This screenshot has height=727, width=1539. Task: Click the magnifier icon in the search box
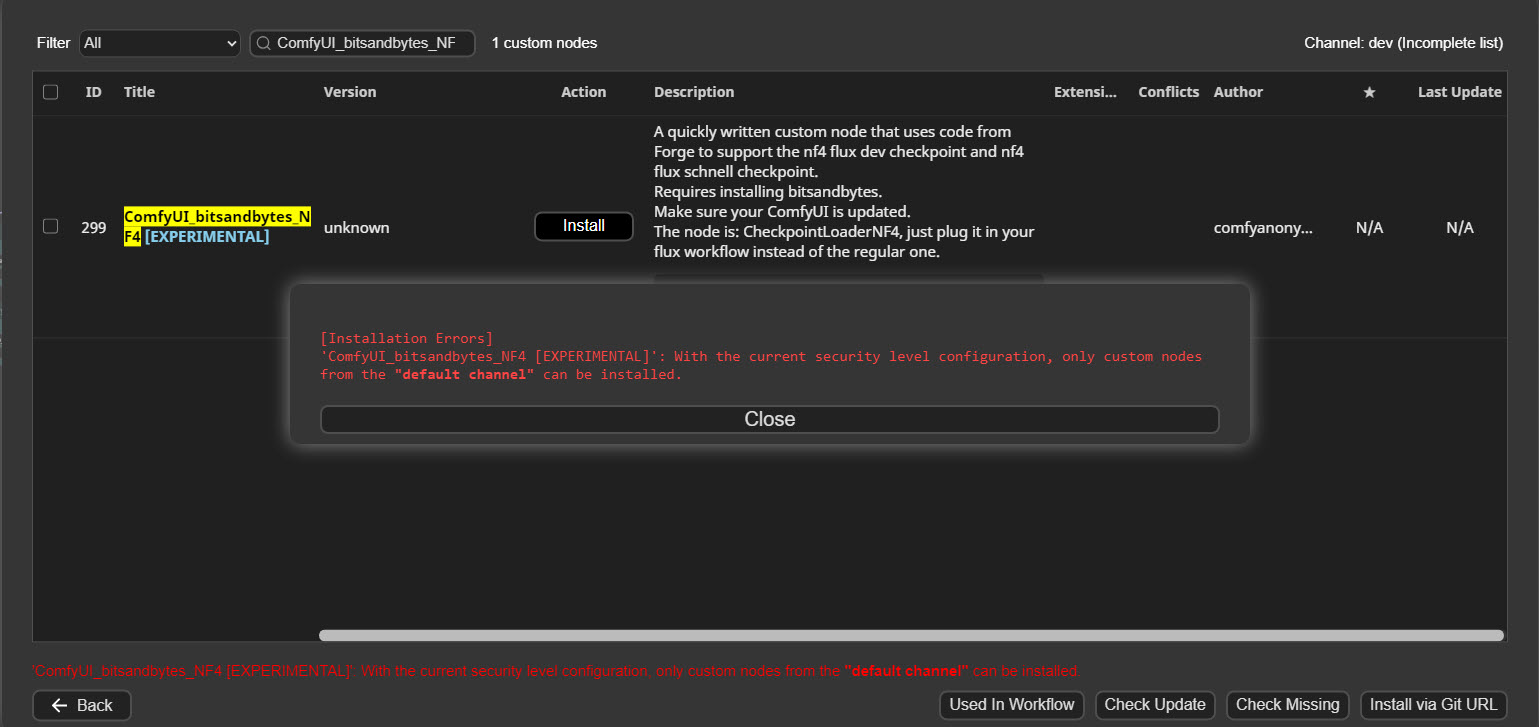tap(264, 43)
